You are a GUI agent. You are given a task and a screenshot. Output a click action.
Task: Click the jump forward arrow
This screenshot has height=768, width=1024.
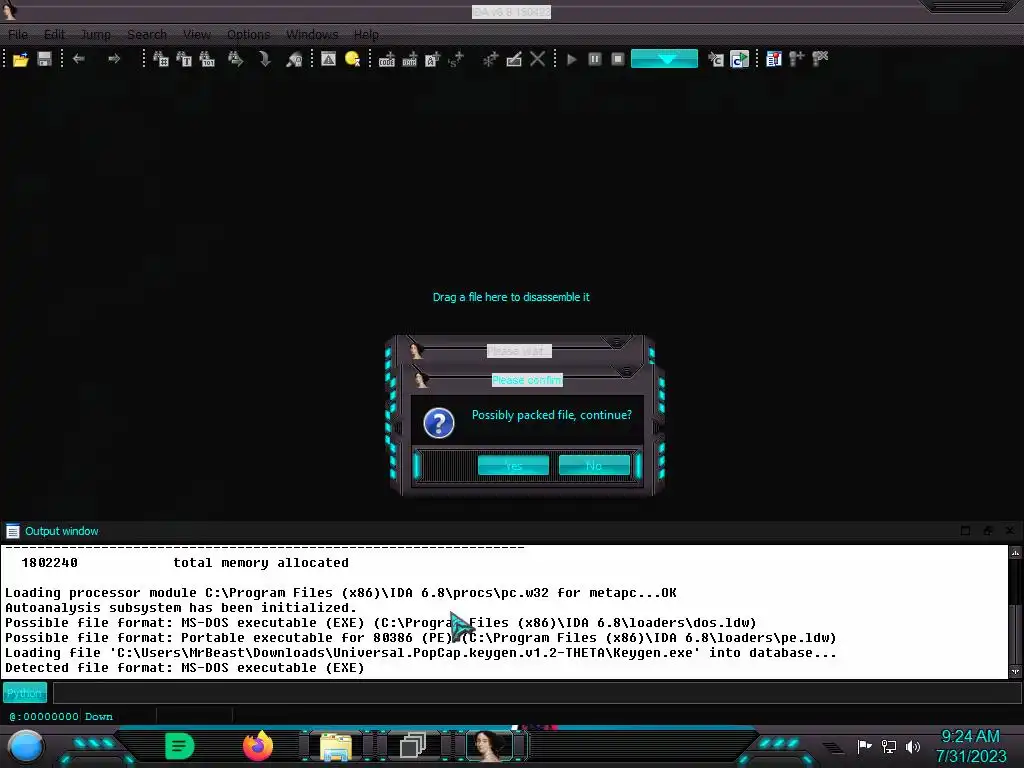coord(114,59)
